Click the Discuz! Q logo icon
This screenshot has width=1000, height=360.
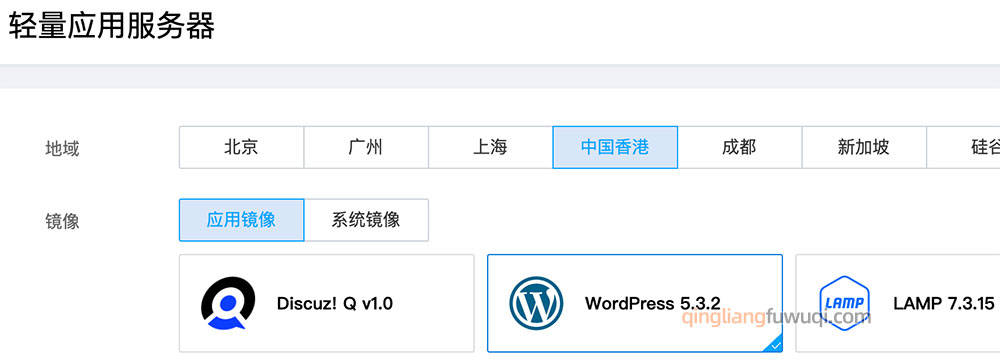pyautogui.click(x=228, y=303)
